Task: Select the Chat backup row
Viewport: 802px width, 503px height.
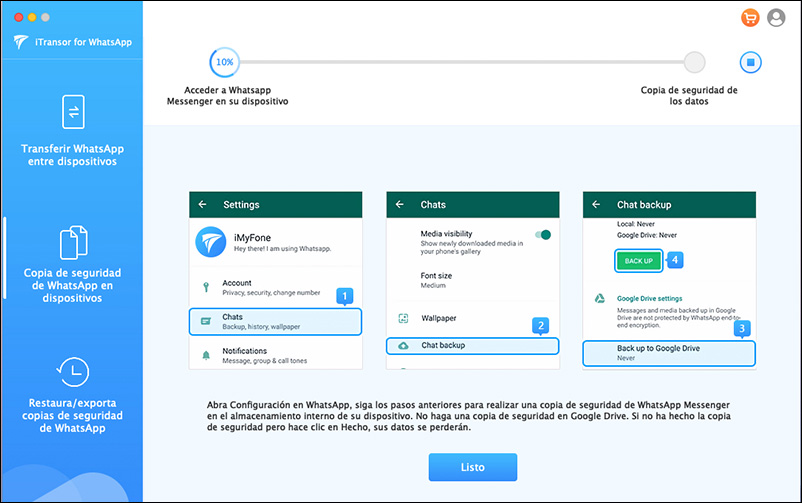Action: [473, 346]
